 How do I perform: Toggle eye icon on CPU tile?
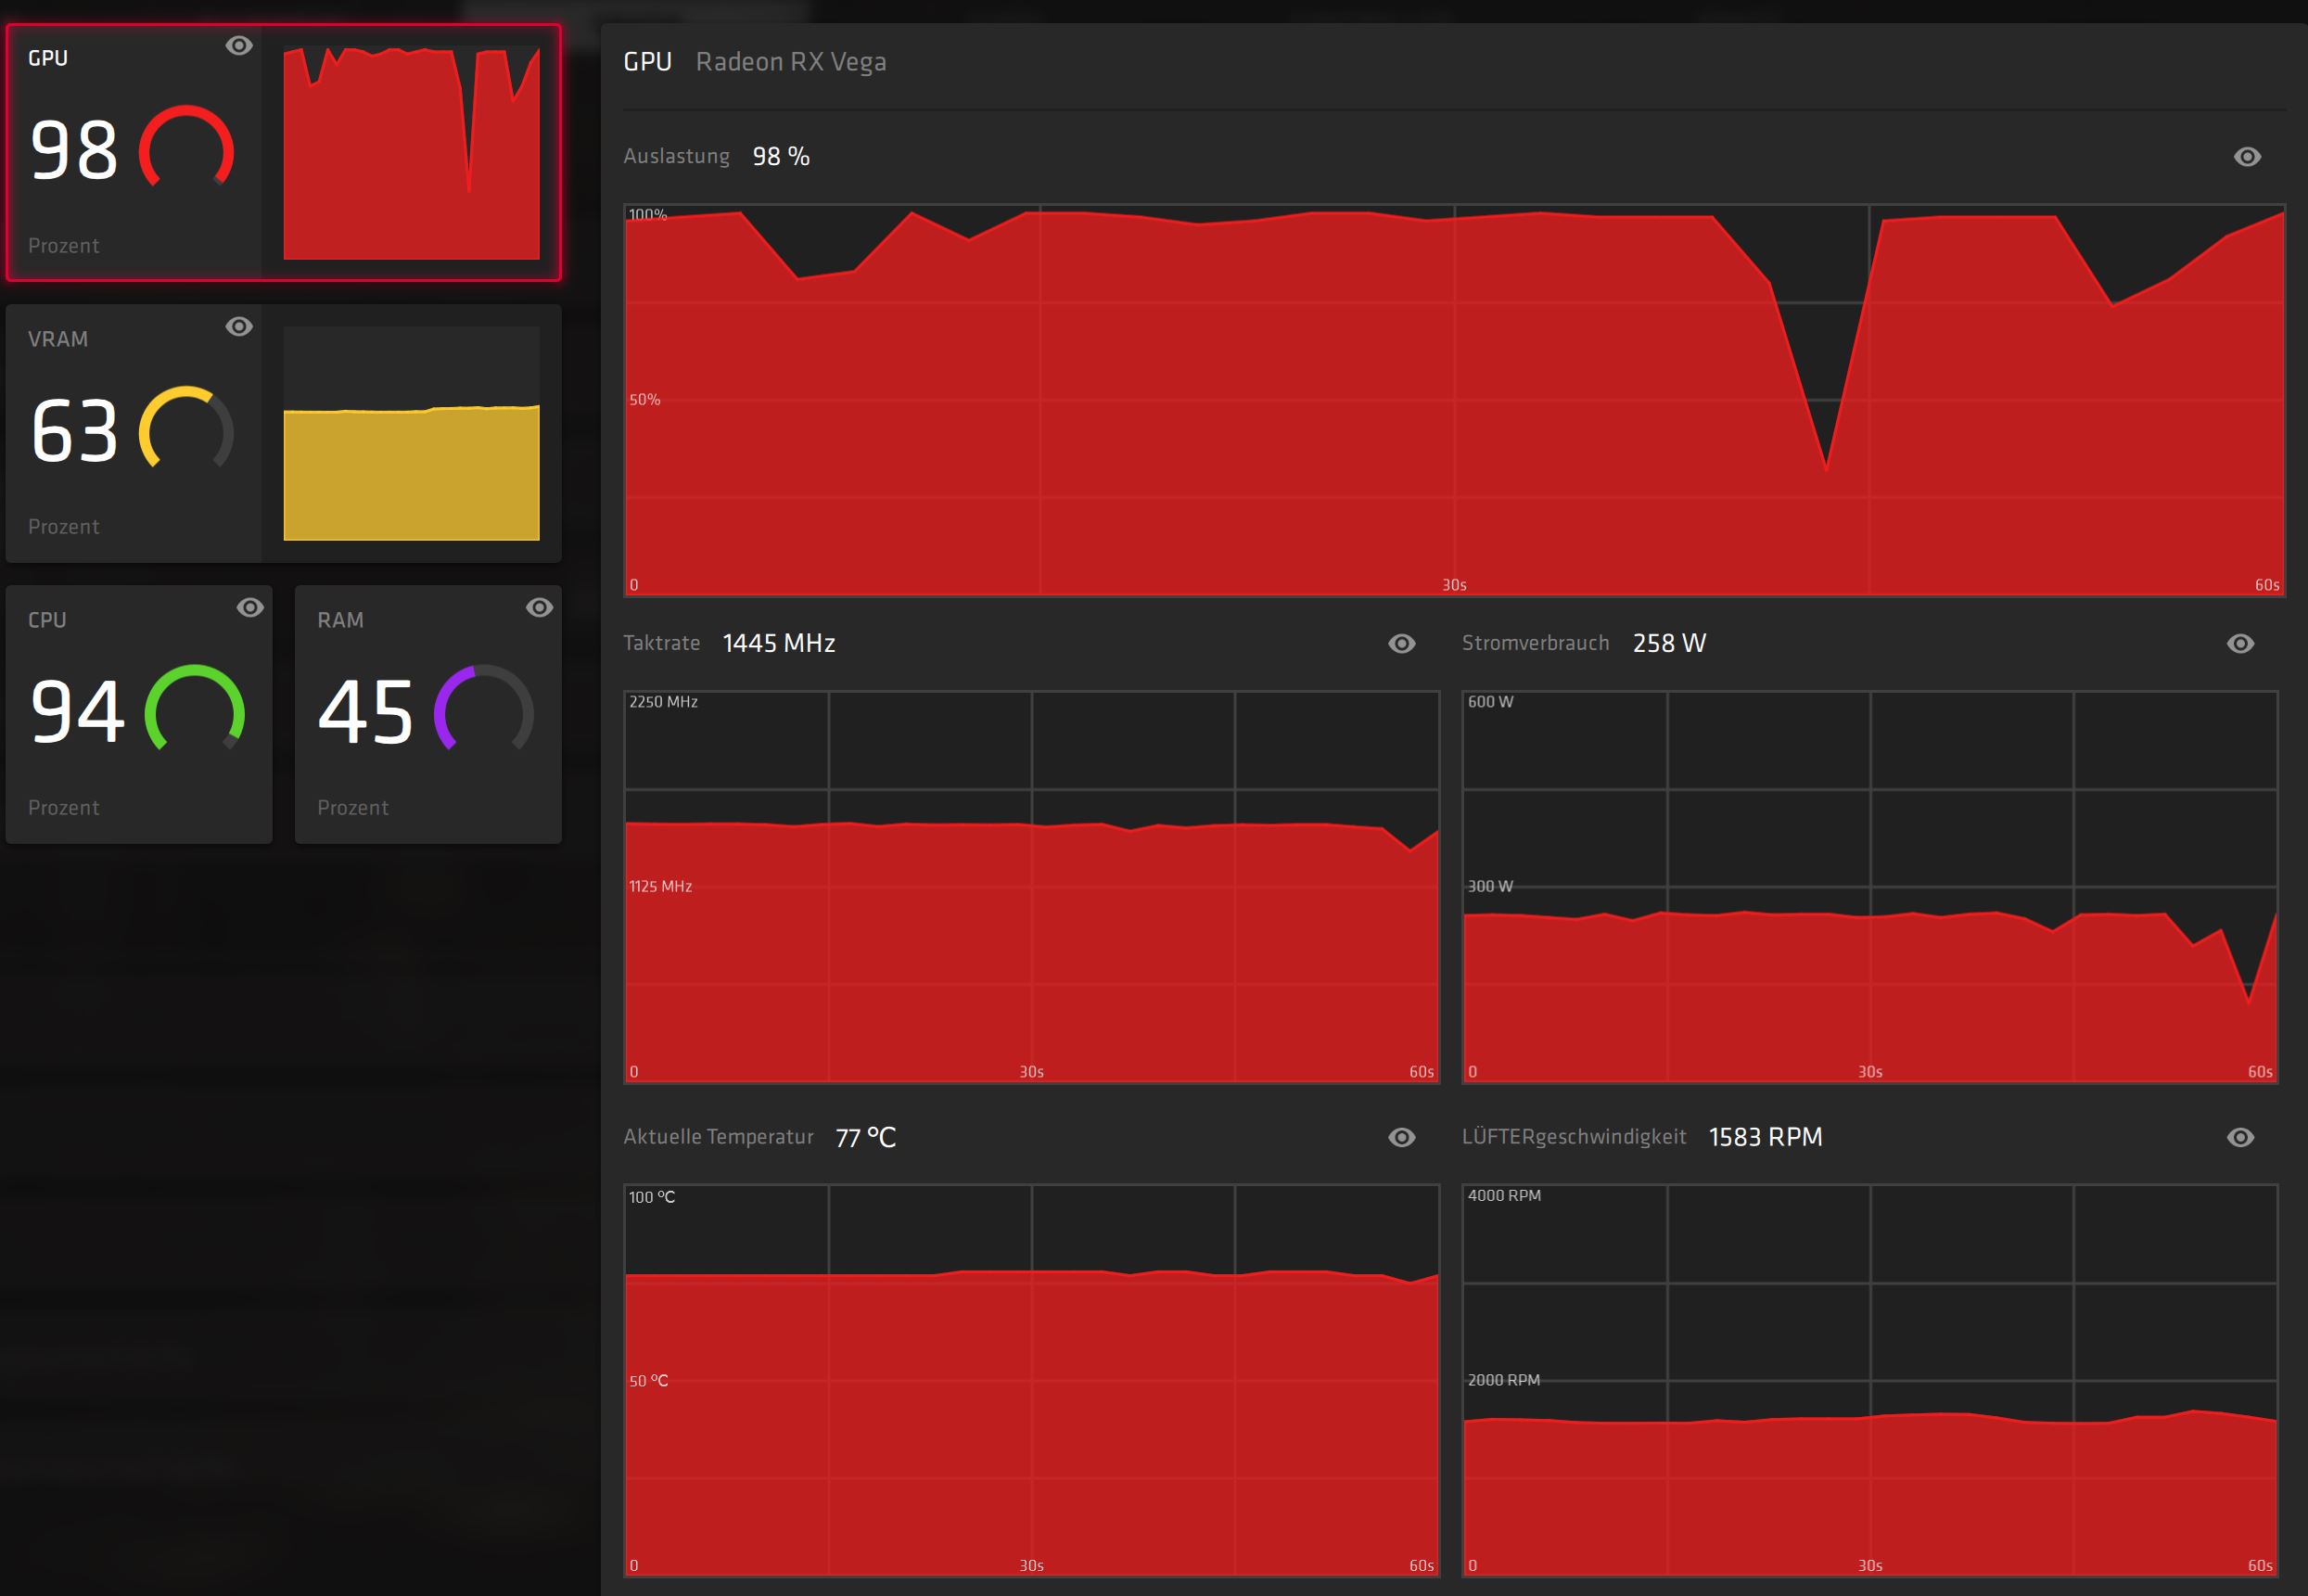click(250, 608)
